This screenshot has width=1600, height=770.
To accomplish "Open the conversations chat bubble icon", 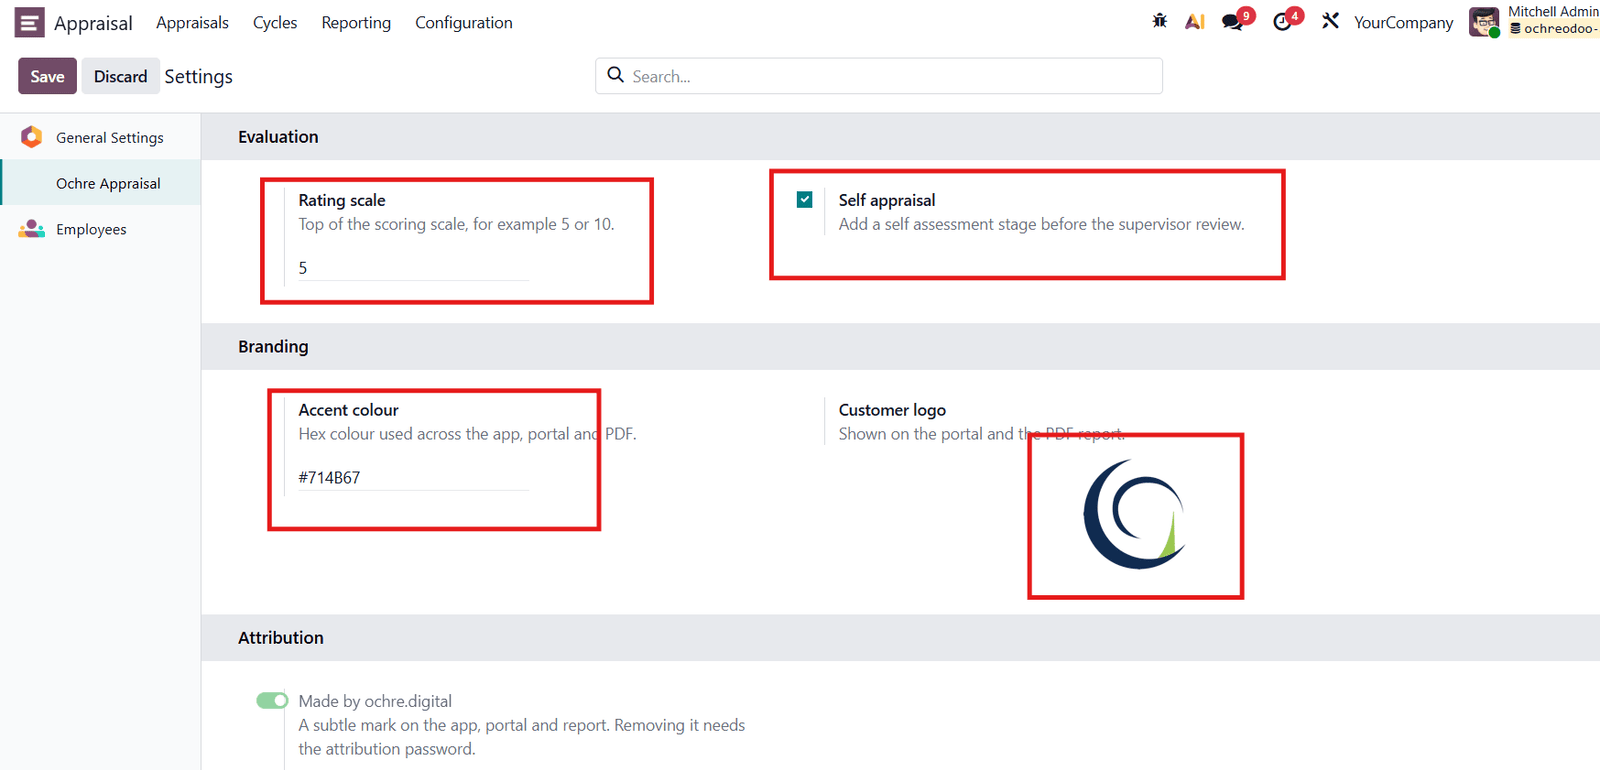I will click(x=1233, y=22).
